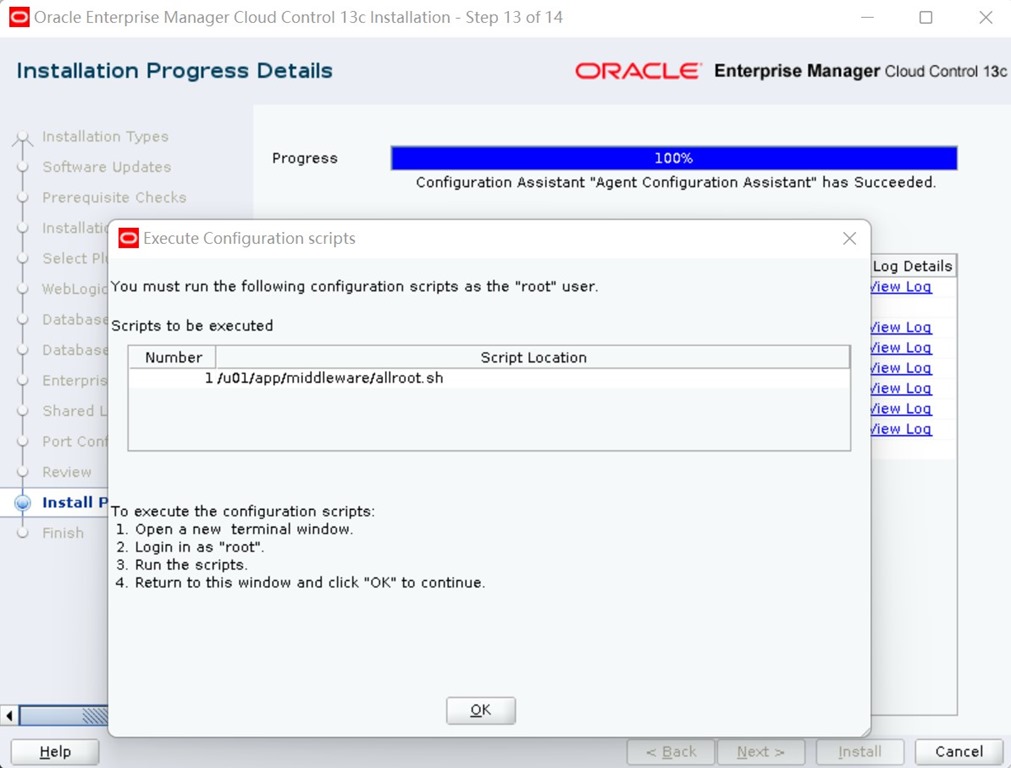Open the second View Log link
This screenshot has width=1011, height=768.
(901, 328)
